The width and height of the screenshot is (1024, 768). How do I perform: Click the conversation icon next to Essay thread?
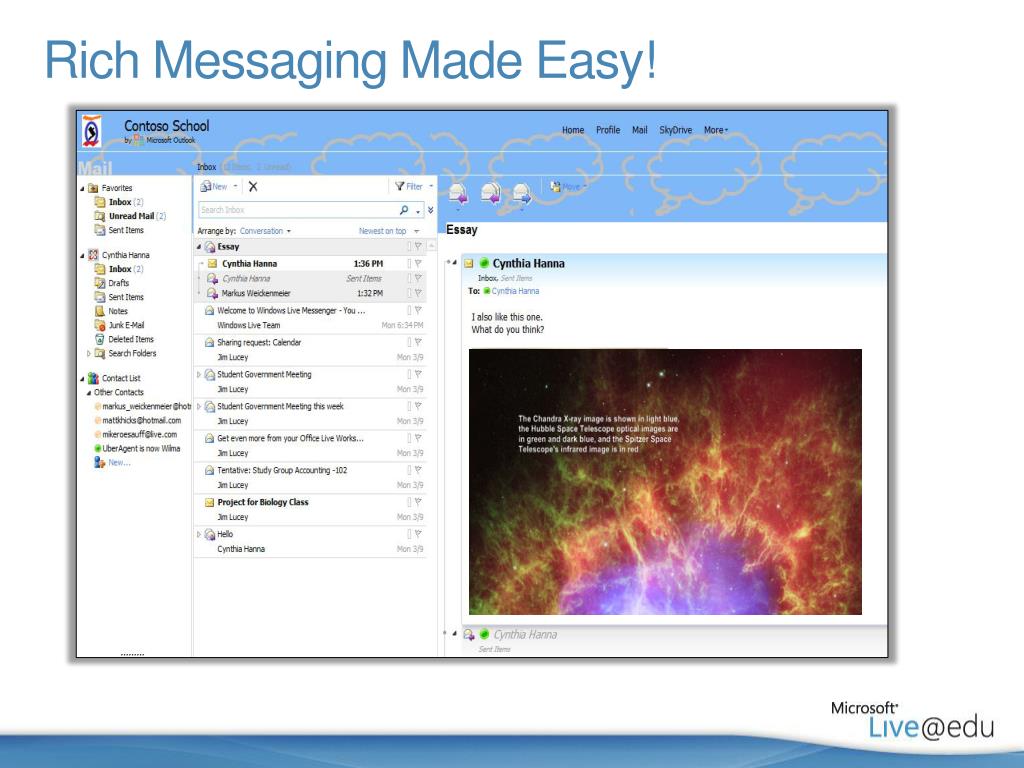[210, 247]
